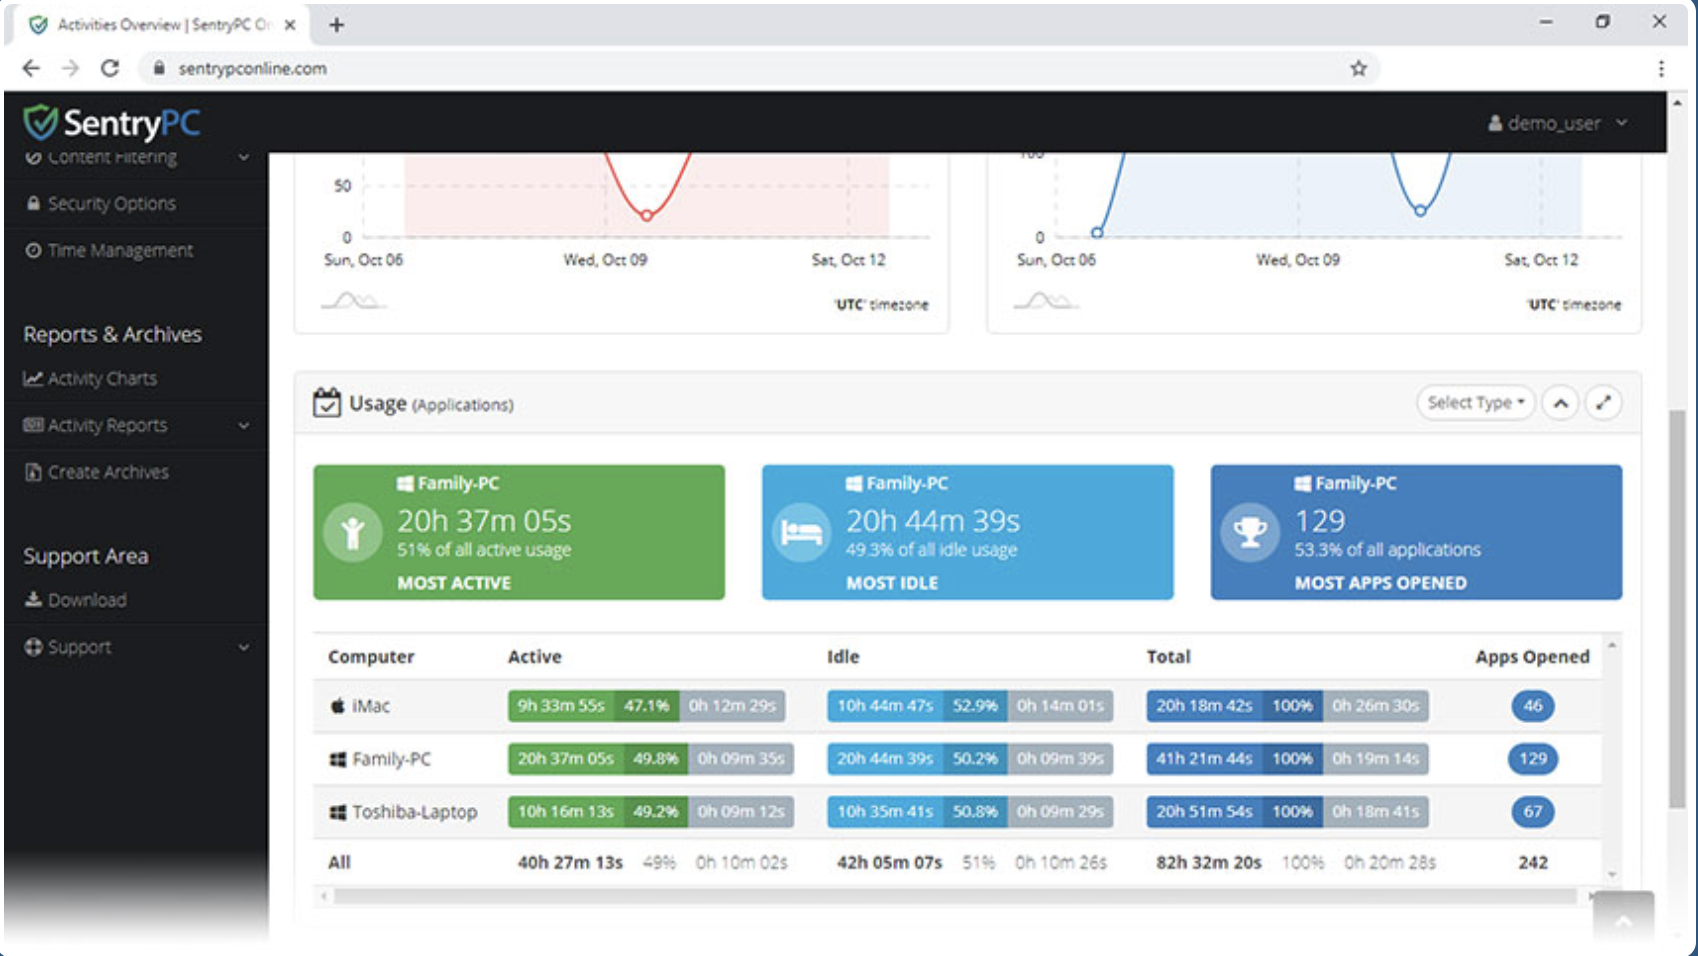Select the Create Archives icon
Image resolution: width=1698 pixels, height=956 pixels.
tap(33, 471)
